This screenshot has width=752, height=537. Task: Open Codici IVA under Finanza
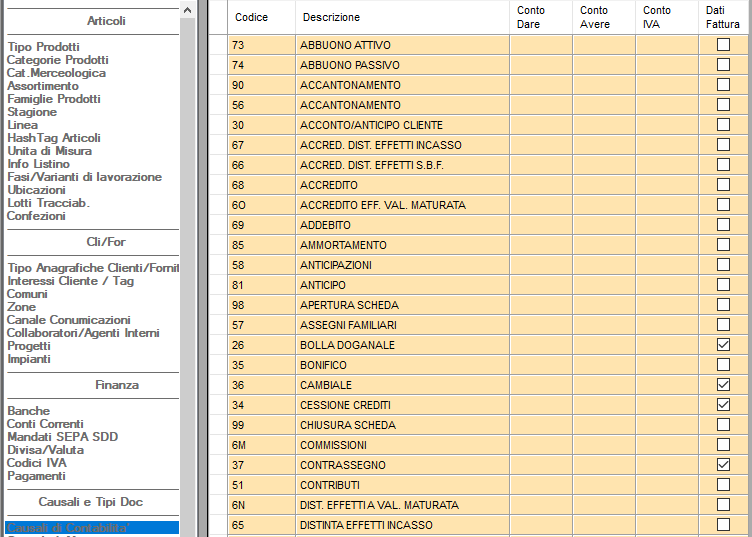click(x=37, y=463)
